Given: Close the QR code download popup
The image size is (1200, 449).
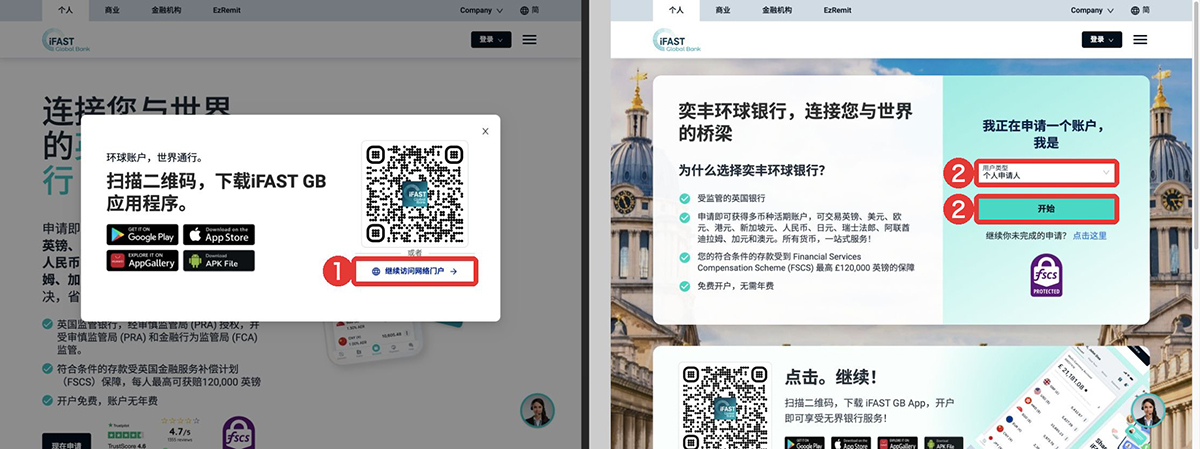Looking at the screenshot, I should pyautogui.click(x=485, y=131).
